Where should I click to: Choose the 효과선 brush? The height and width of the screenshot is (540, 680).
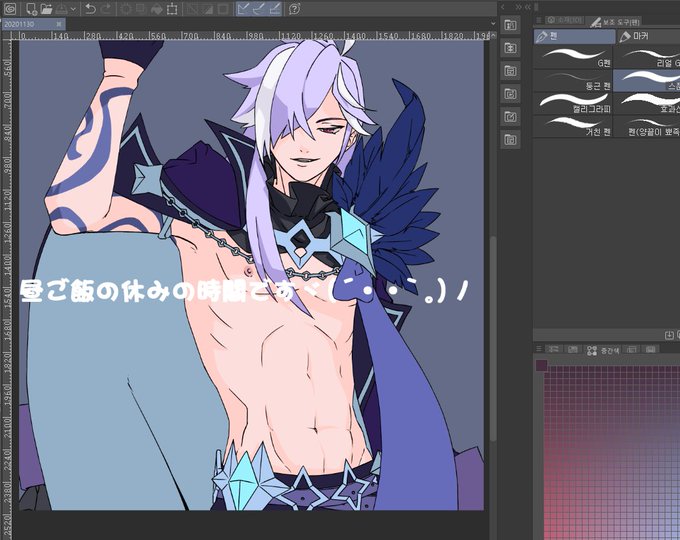click(647, 104)
